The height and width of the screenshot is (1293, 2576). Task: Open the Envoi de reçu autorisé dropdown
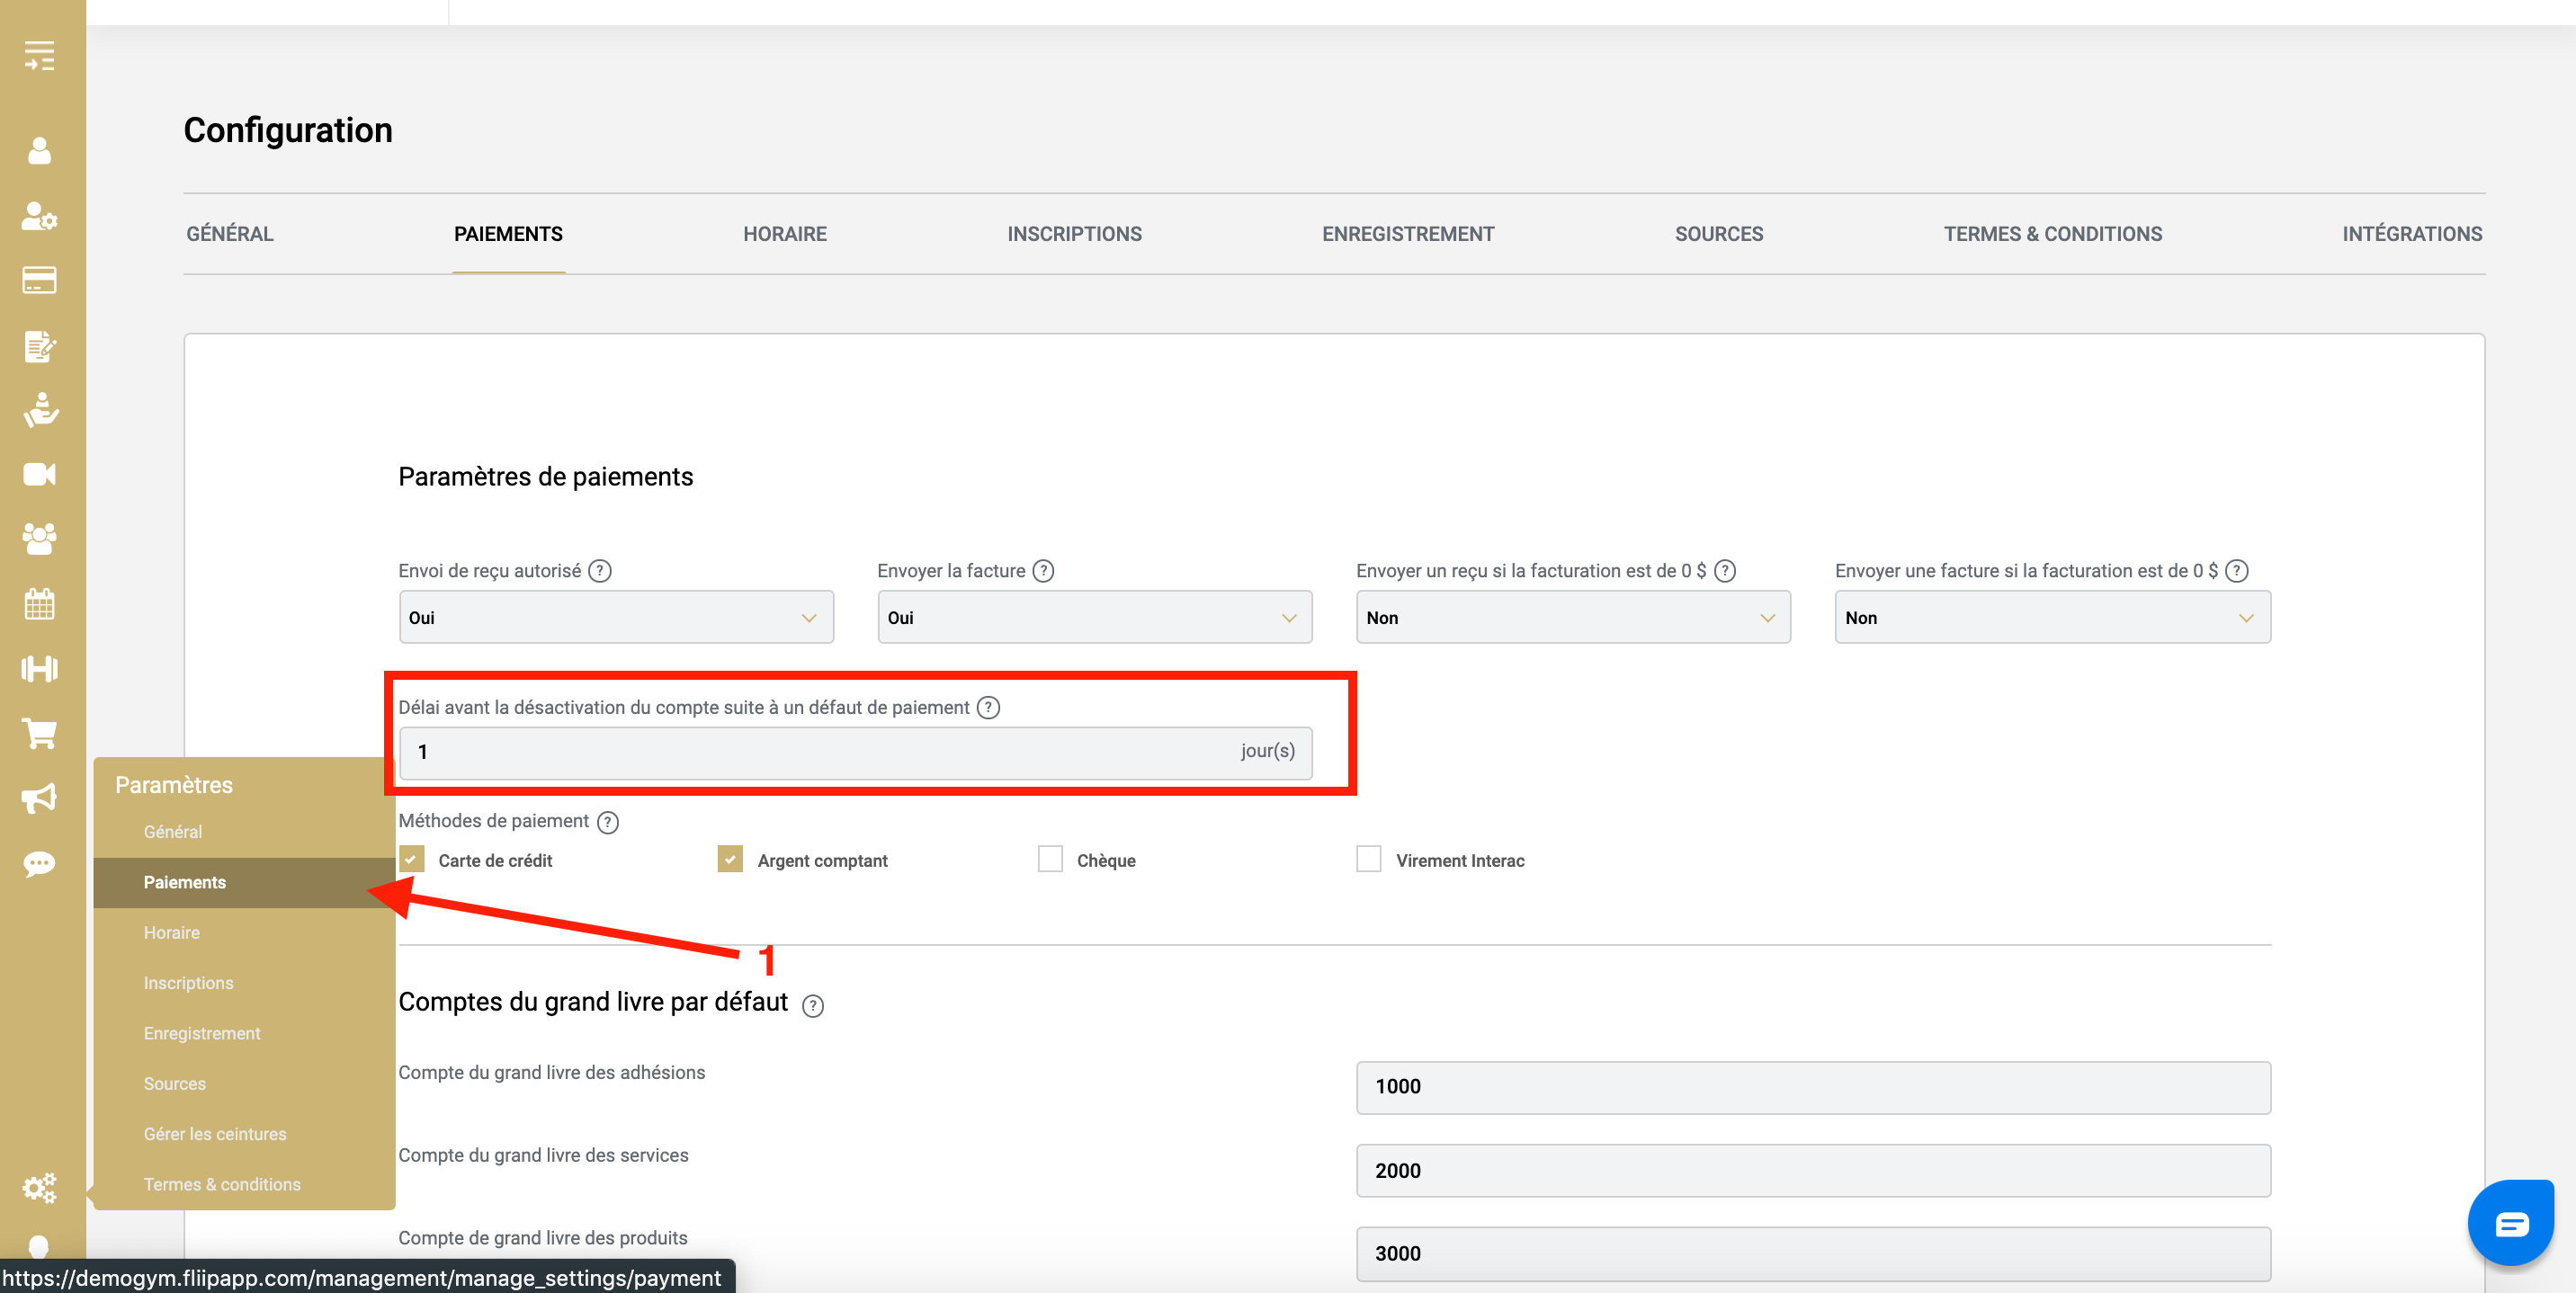pos(615,618)
